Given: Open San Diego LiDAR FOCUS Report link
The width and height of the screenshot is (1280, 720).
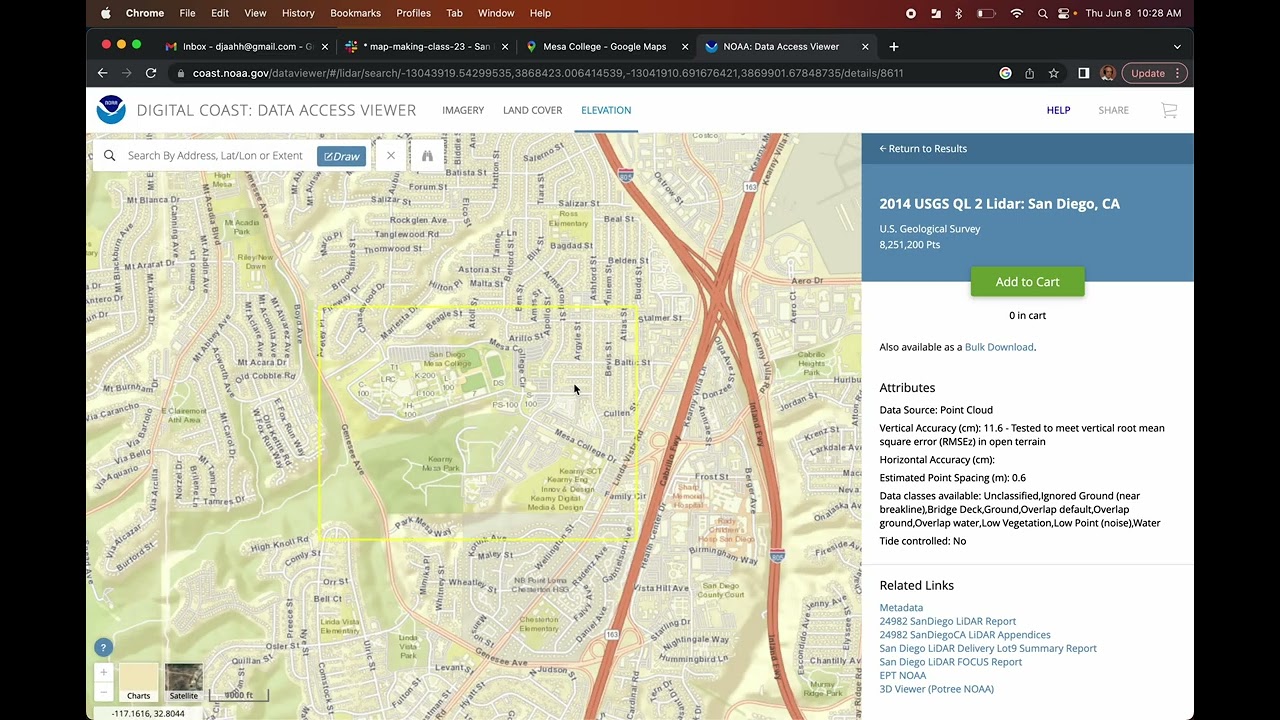Looking at the screenshot, I should pos(950,662).
